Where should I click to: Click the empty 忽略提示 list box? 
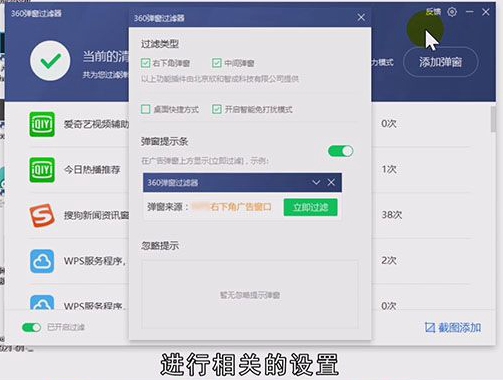(x=250, y=295)
